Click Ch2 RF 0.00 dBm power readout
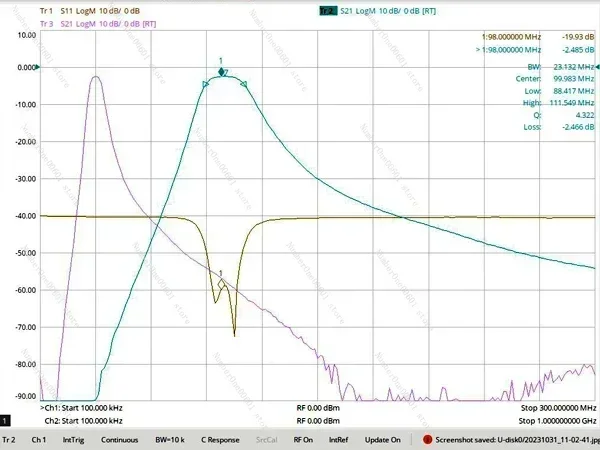Image resolution: width=600 pixels, height=450 pixels. tap(318, 421)
